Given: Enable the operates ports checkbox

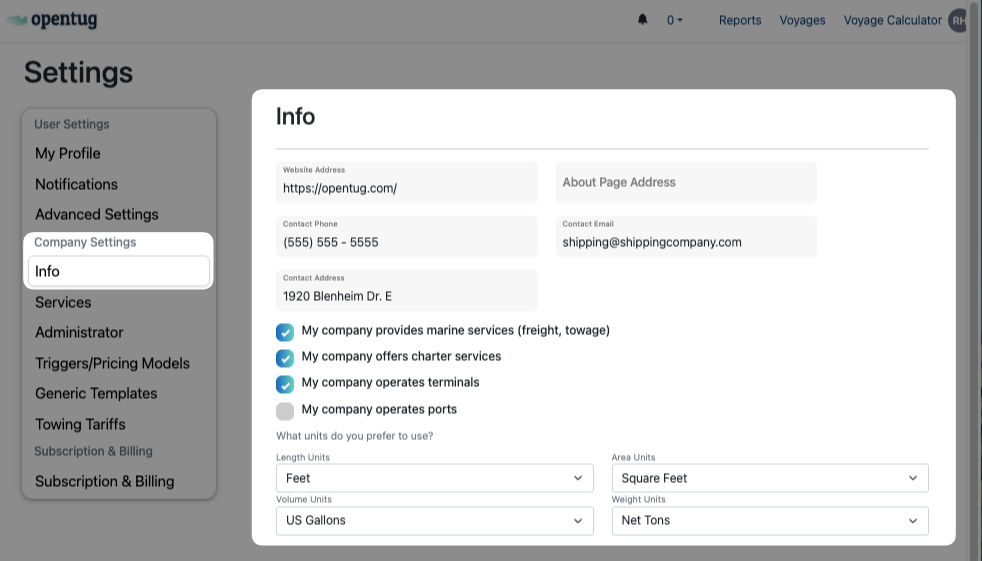Looking at the screenshot, I should 285,411.
